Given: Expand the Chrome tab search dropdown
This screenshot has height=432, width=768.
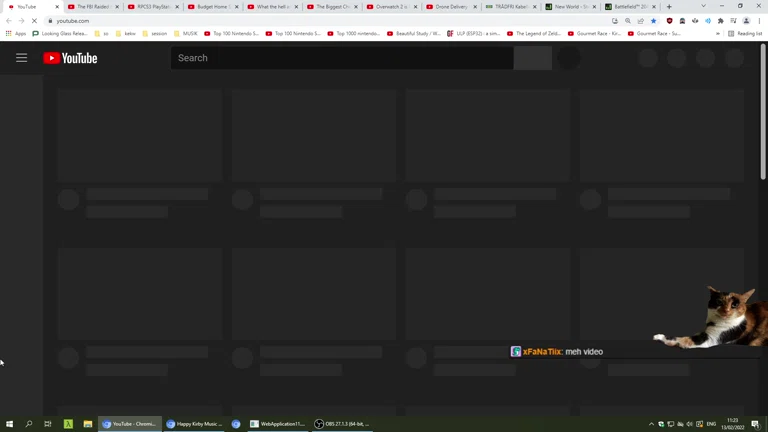Looking at the screenshot, I should (703, 7).
